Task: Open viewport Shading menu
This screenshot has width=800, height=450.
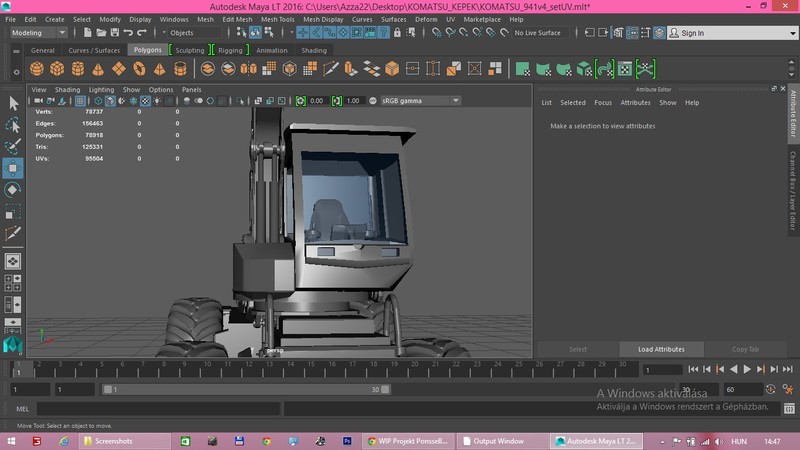Action: pyautogui.click(x=67, y=89)
